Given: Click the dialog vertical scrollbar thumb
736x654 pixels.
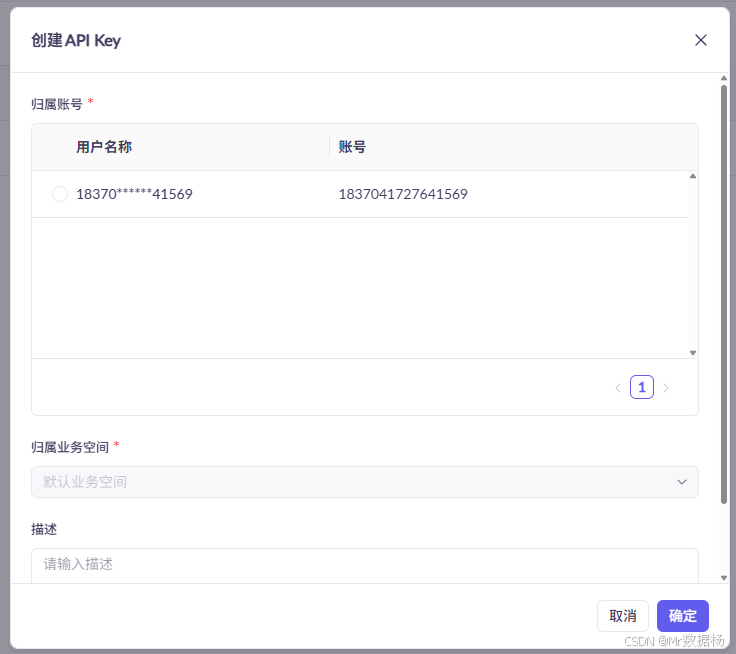Looking at the screenshot, I should [x=724, y=294].
